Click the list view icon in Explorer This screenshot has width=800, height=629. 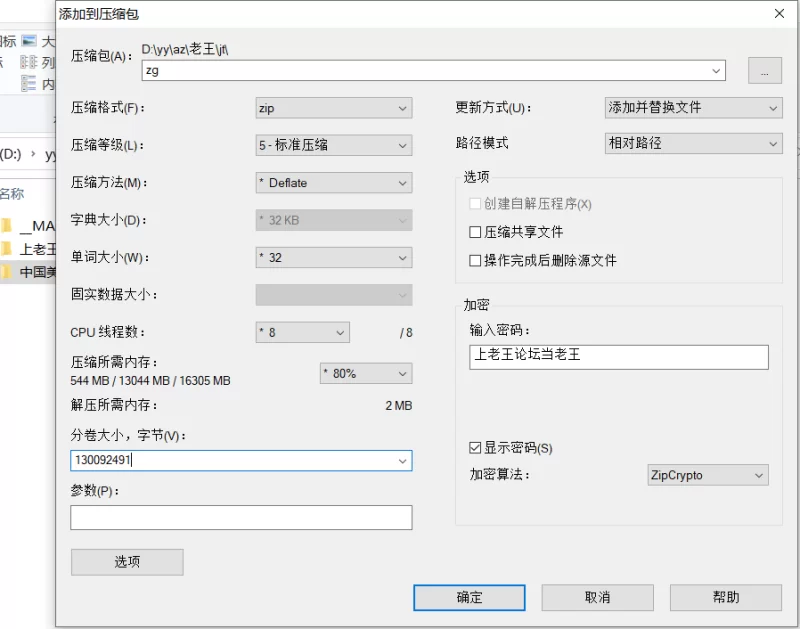(38, 62)
